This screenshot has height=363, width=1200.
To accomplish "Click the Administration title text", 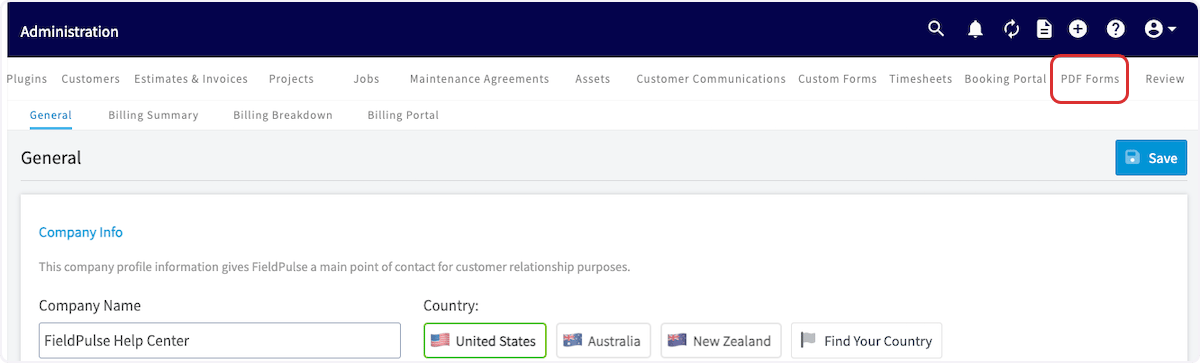I will click(x=69, y=31).
